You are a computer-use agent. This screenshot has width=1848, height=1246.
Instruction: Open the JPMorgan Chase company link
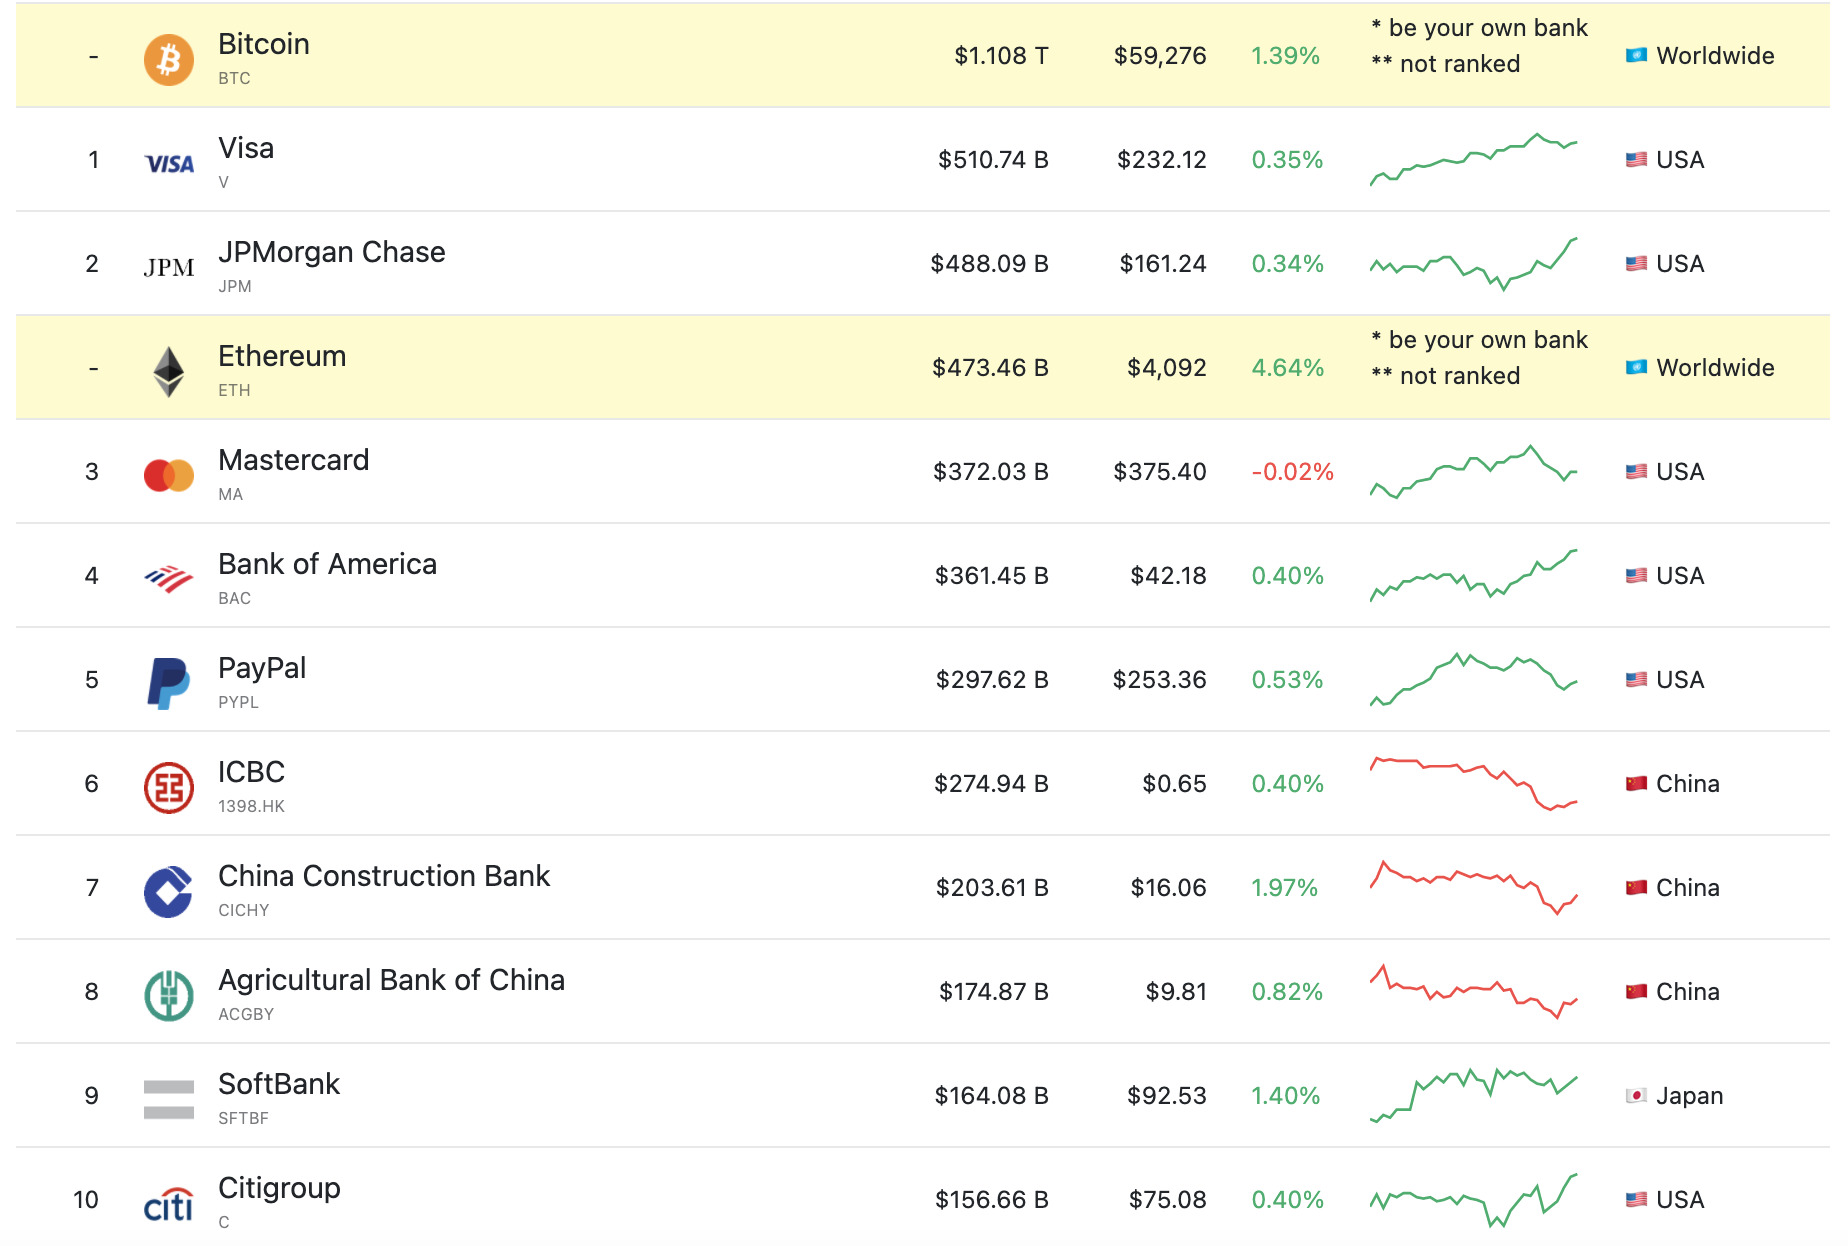coord(332,252)
